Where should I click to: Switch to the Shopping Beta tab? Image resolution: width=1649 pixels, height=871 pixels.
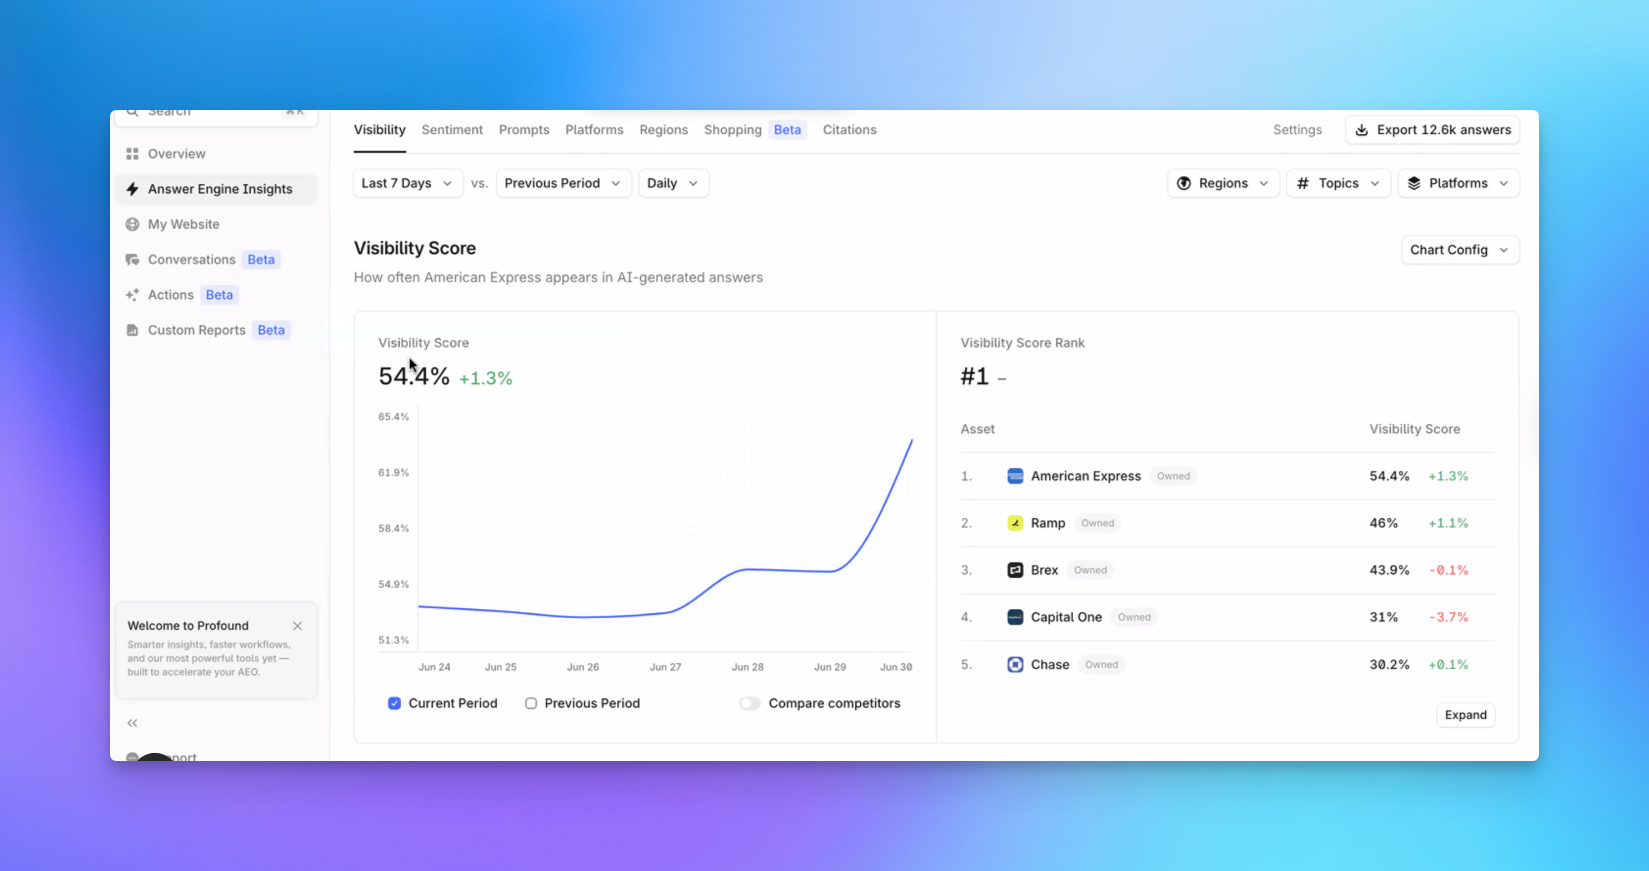click(755, 130)
